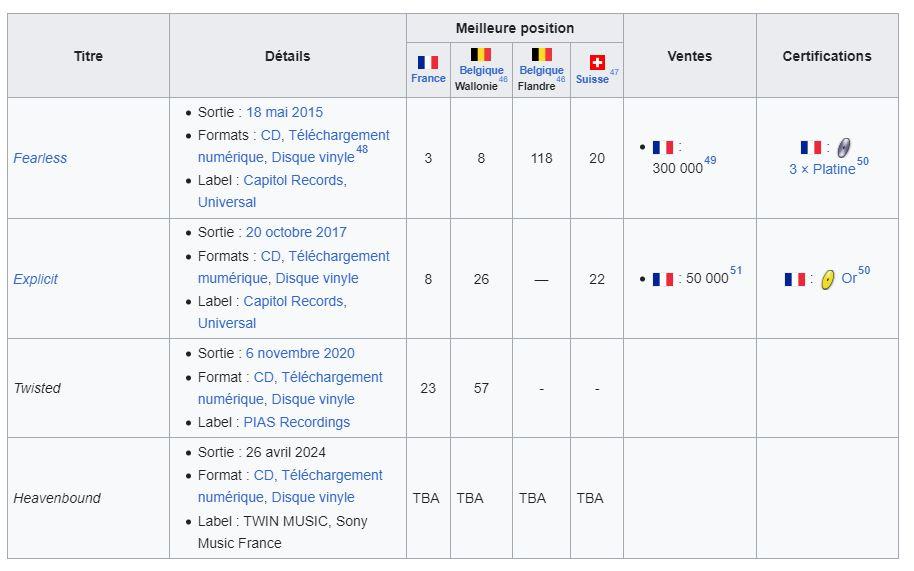Follow the 18 mai 2015 date link
This screenshot has width=914, height=571.
284,112
